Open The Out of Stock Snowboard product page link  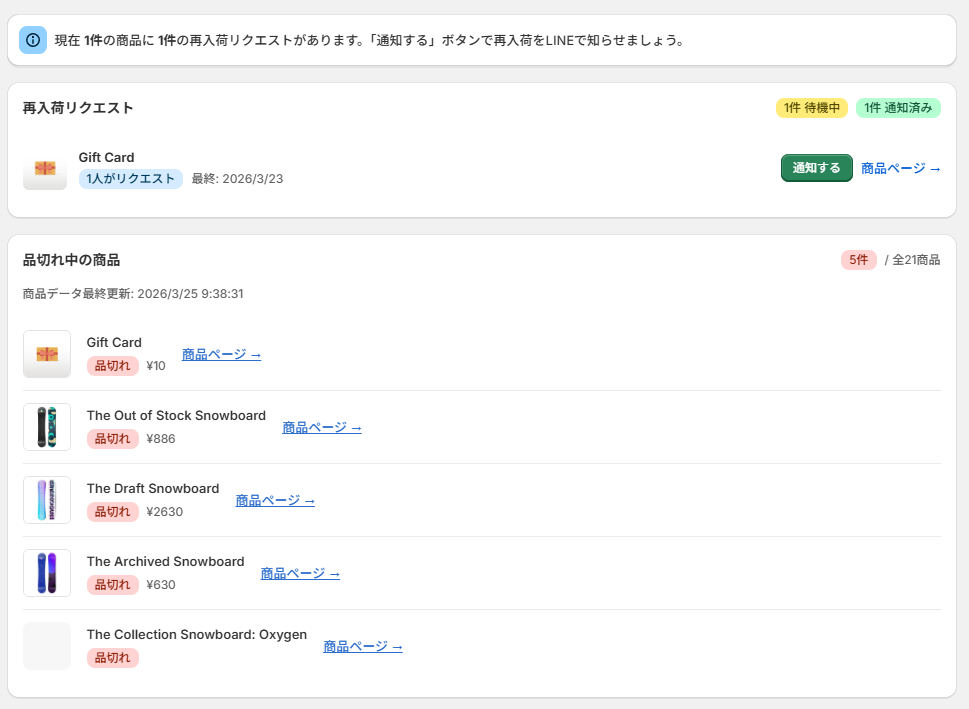coord(322,427)
